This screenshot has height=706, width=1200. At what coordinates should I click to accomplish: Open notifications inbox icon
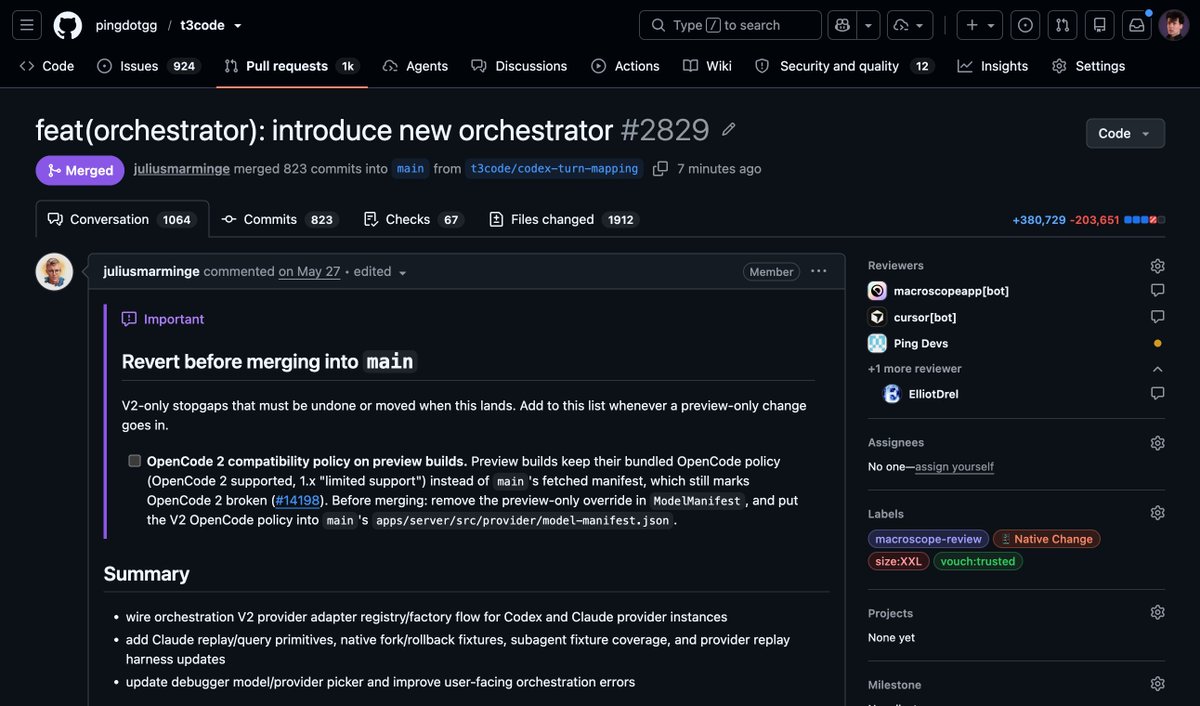[x=1137, y=25]
